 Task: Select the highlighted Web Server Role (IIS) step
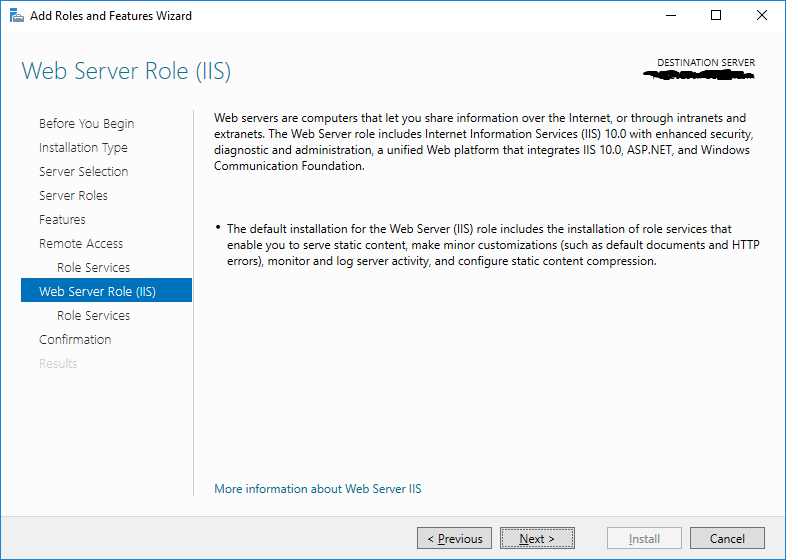pos(106,290)
